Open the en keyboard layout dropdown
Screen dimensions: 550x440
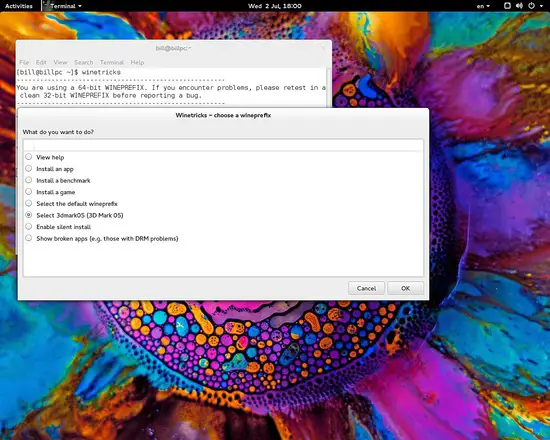tap(483, 6)
